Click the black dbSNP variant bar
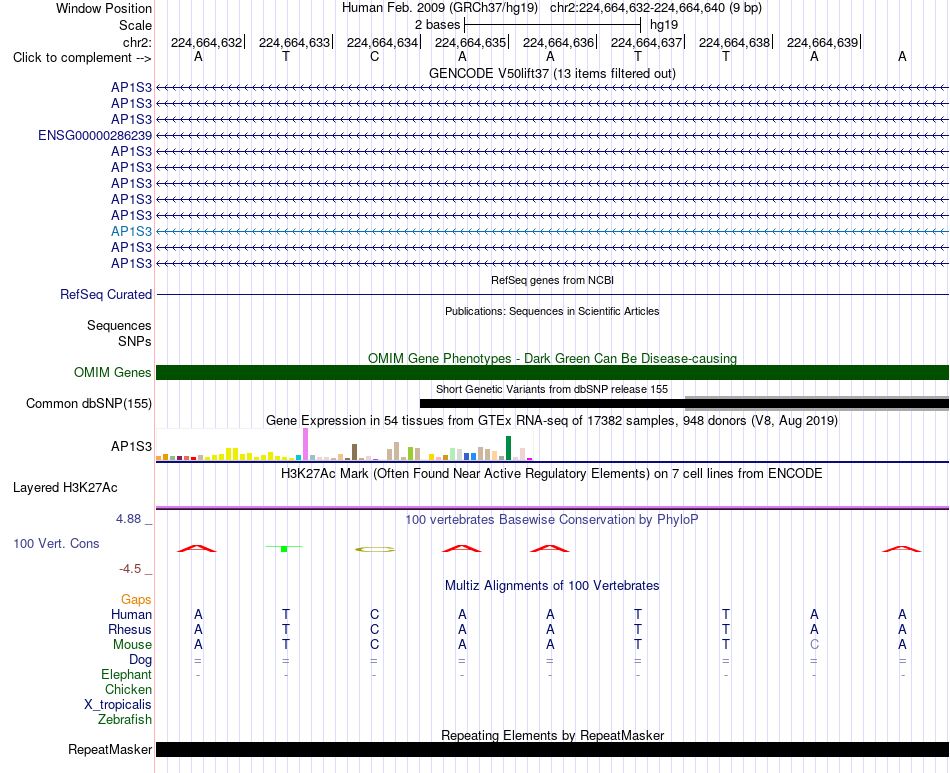 coord(684,403)
